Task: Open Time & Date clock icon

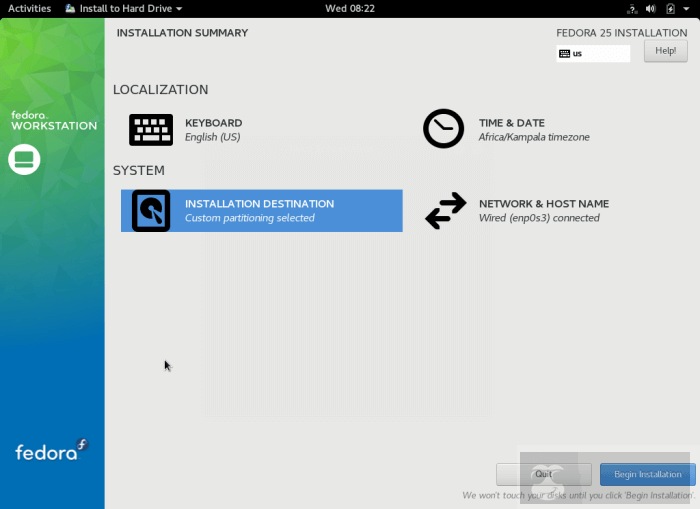Action: coord(443,129)
